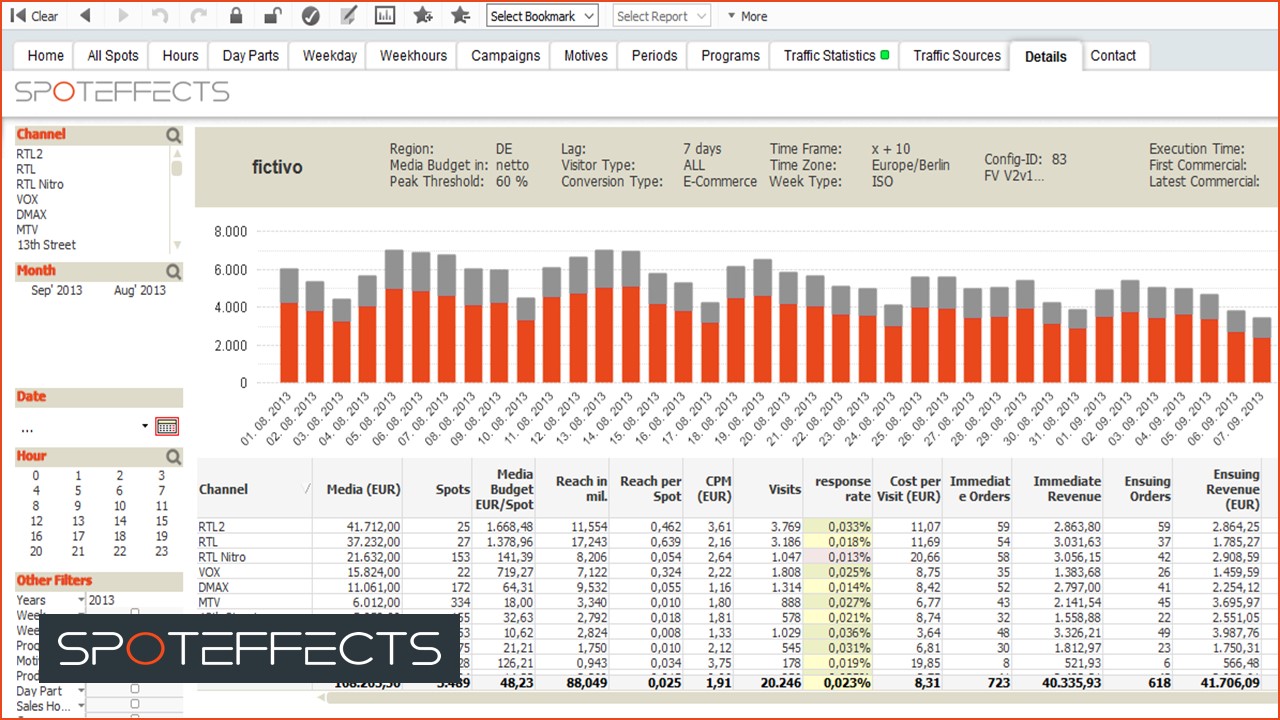Select RTL Nitro in Channel list
Viewport: 1280px width, 720px height.
click(x=40, y=184)
